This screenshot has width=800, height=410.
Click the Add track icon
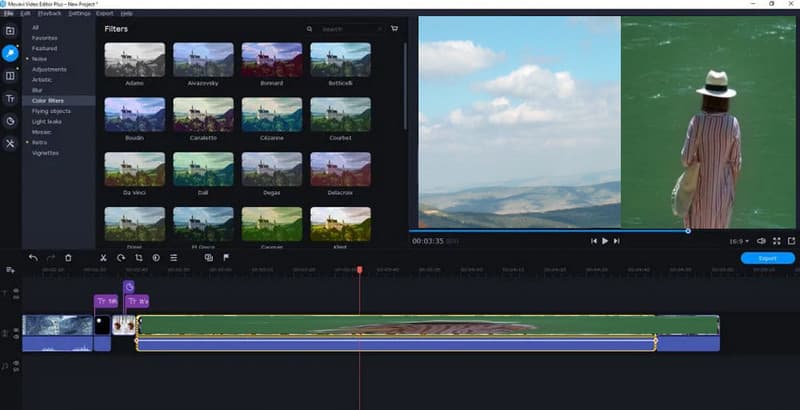(10, 270)
